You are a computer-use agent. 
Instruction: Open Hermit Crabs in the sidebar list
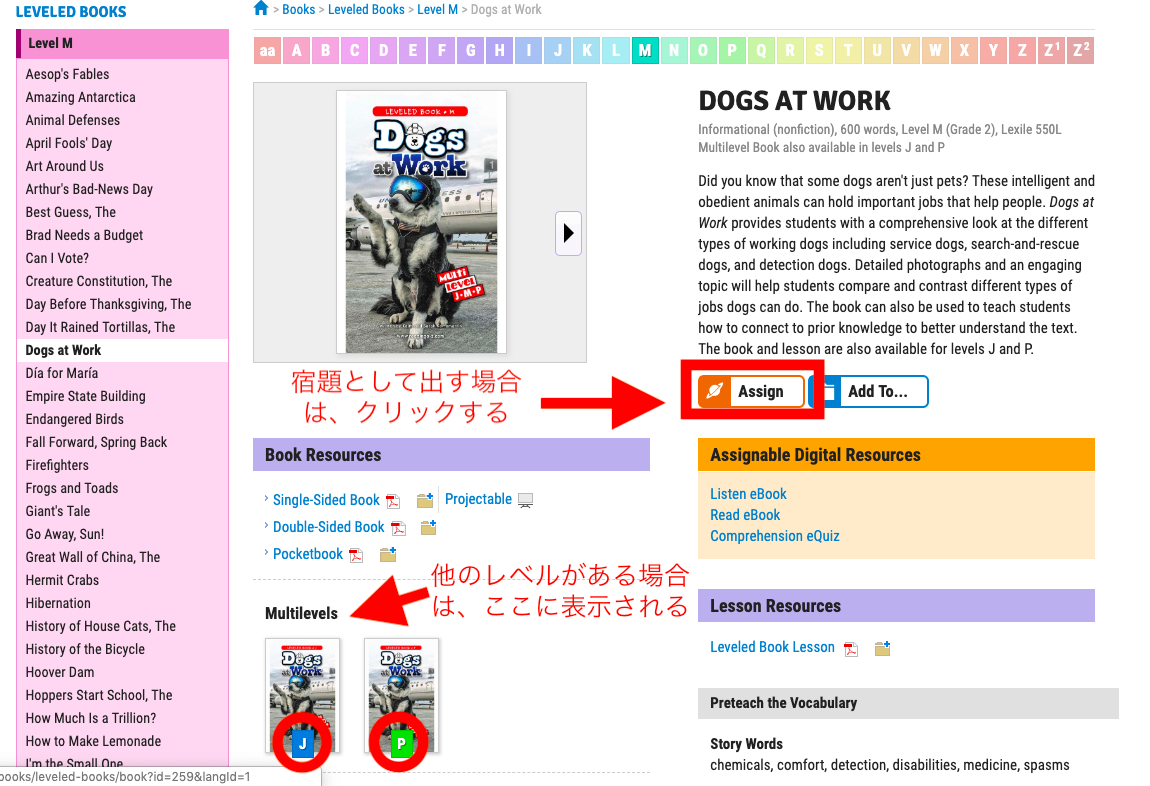[62, 580]
